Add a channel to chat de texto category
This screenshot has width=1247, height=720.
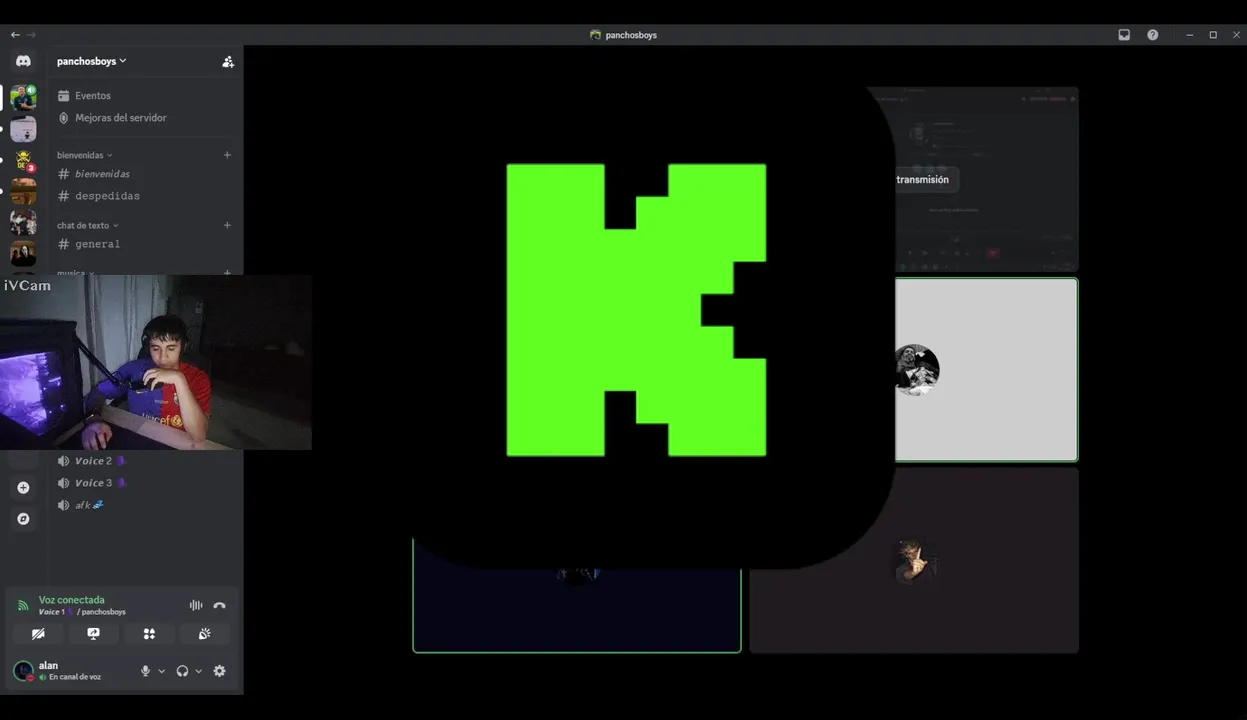[x=227, y=225]
